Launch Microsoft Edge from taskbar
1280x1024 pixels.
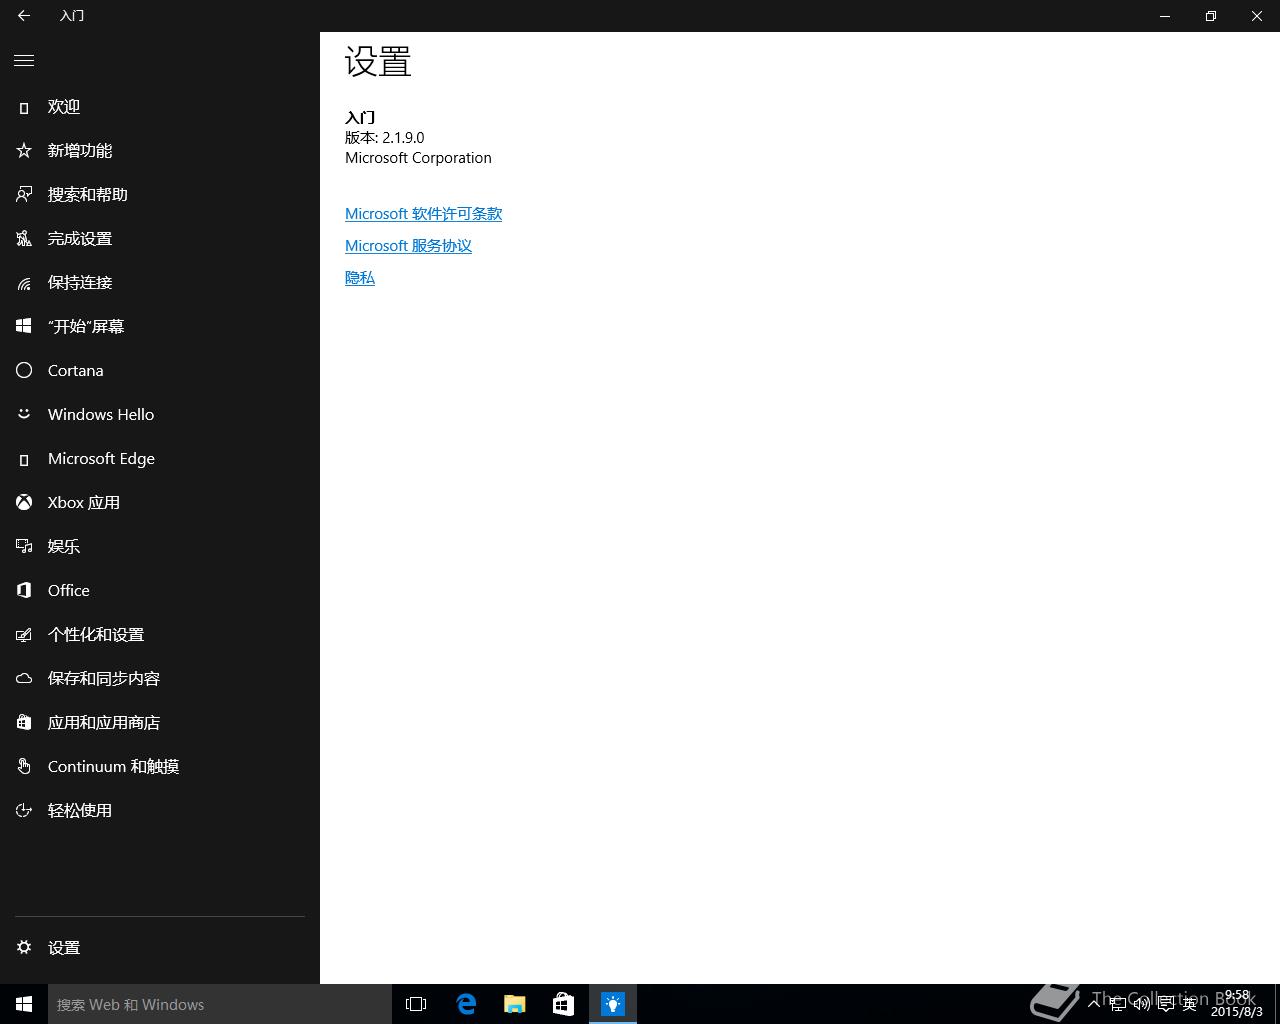(466, 1004)
